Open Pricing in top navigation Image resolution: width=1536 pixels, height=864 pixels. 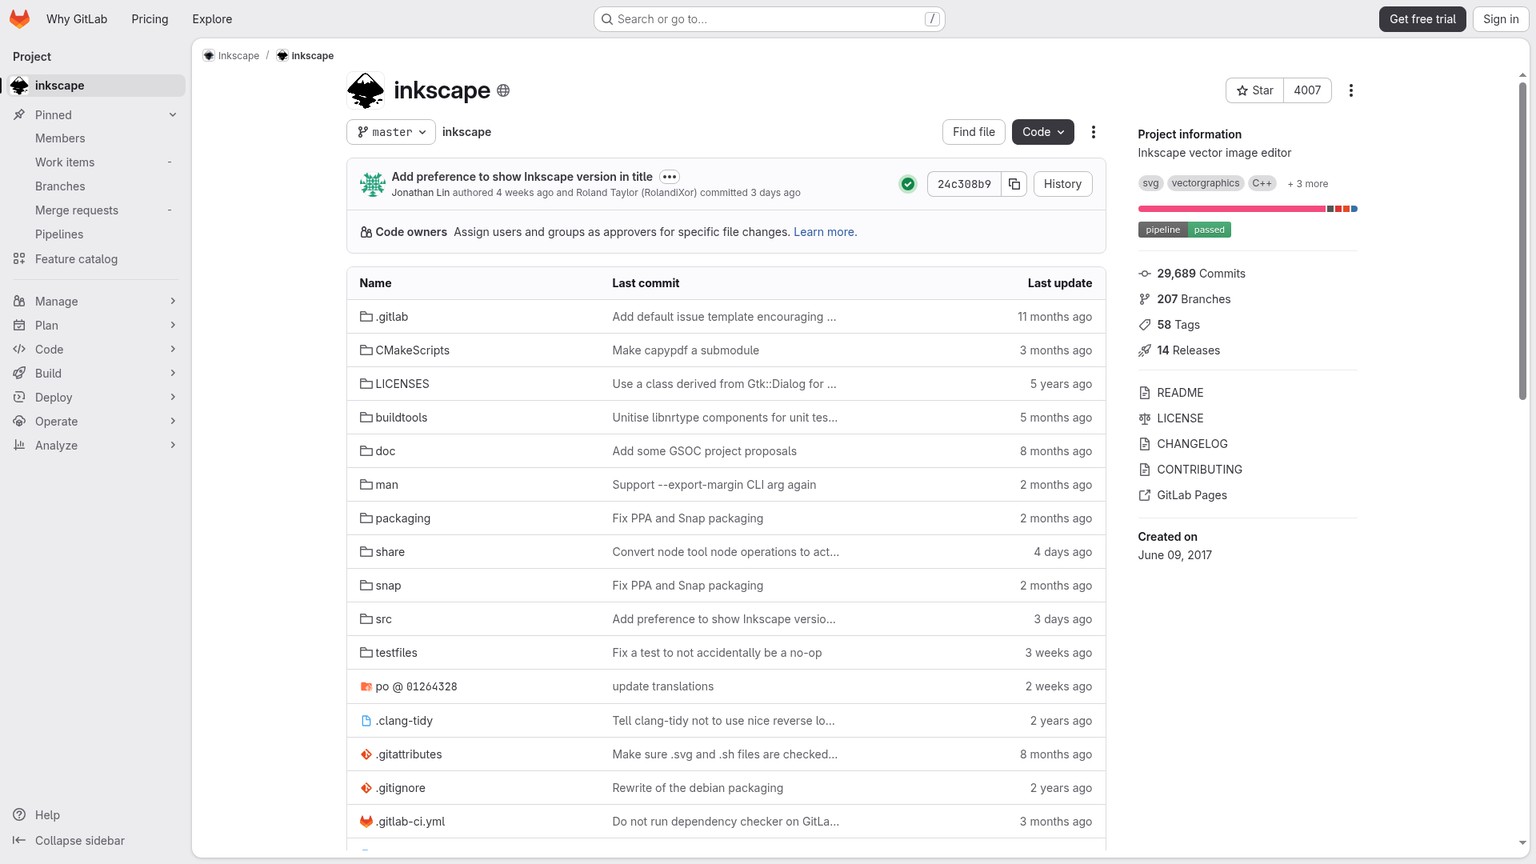[x=150, y=19]
